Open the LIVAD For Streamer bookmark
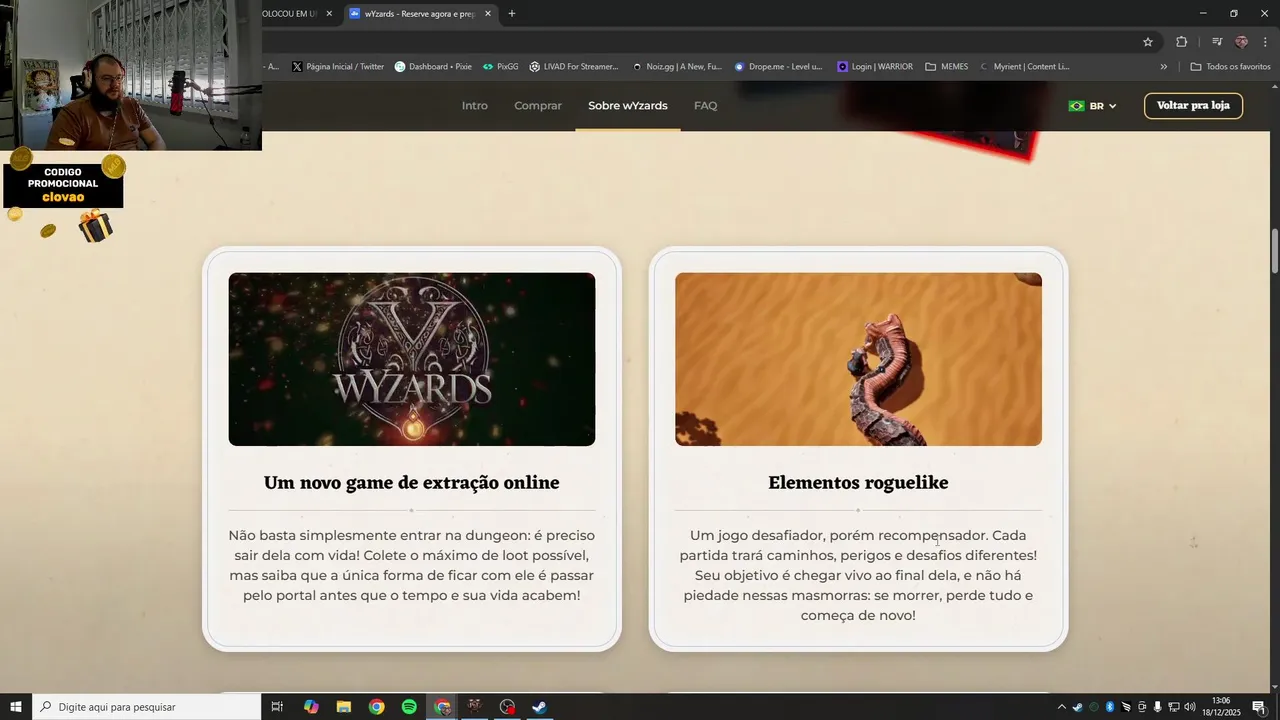This screenshot has width=1280, height=720. click(574, 67)
